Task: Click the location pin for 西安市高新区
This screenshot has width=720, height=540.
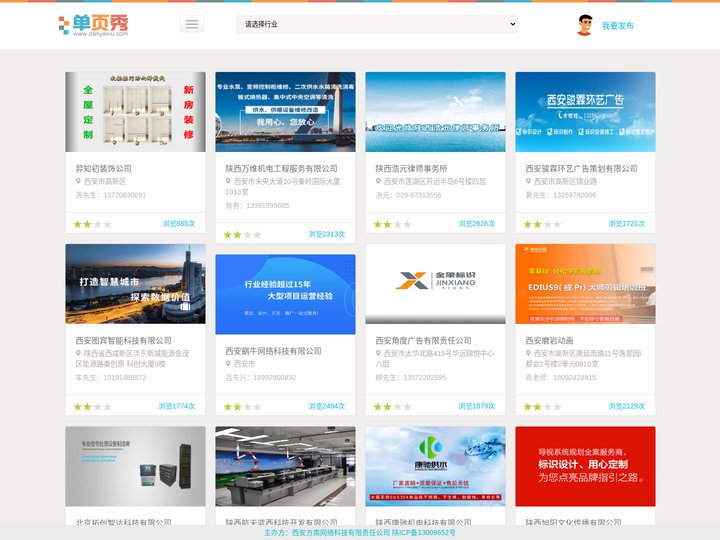Action: point(78,181)
